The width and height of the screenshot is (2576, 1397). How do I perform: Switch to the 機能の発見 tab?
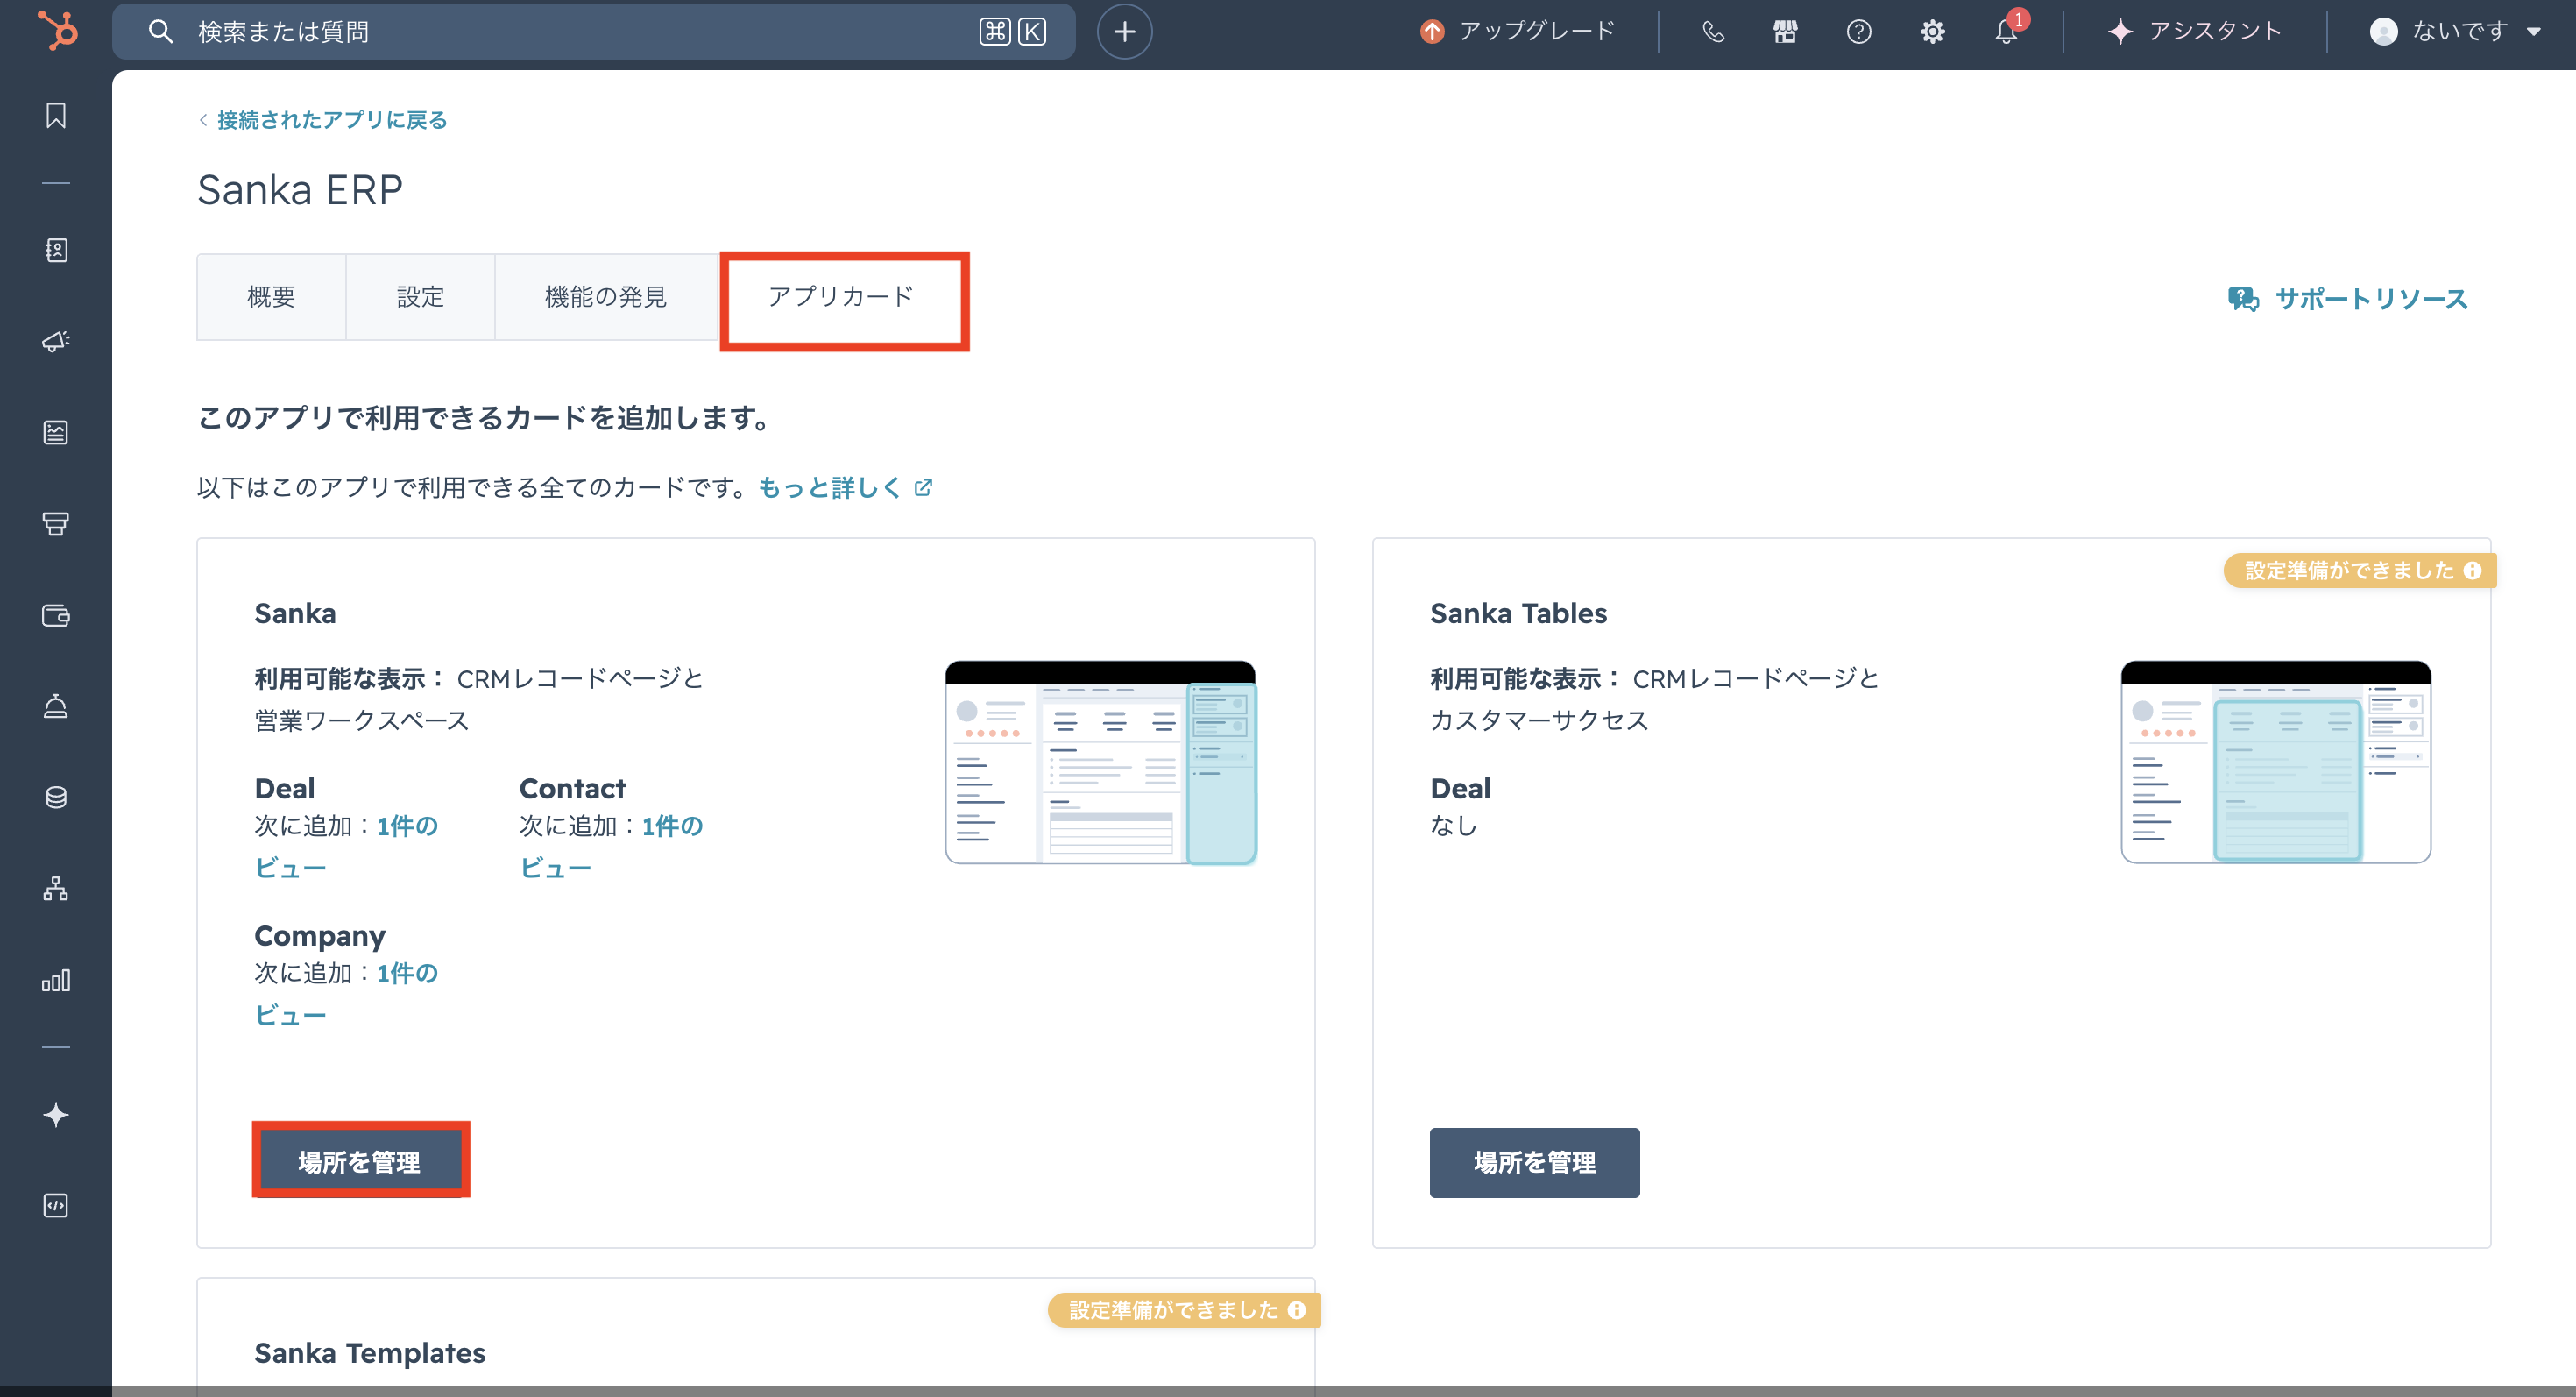(605, 297)
